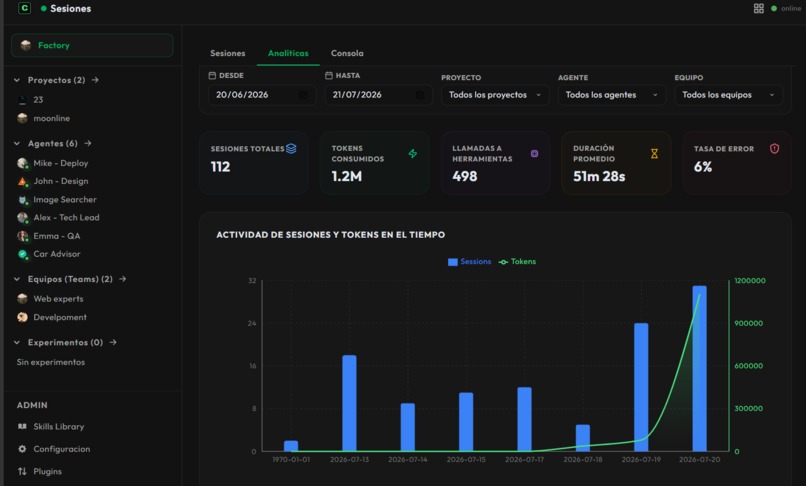This screenshot has width=806, height=486.
Task: Open the Develpoment team
Action: point(60,317)
